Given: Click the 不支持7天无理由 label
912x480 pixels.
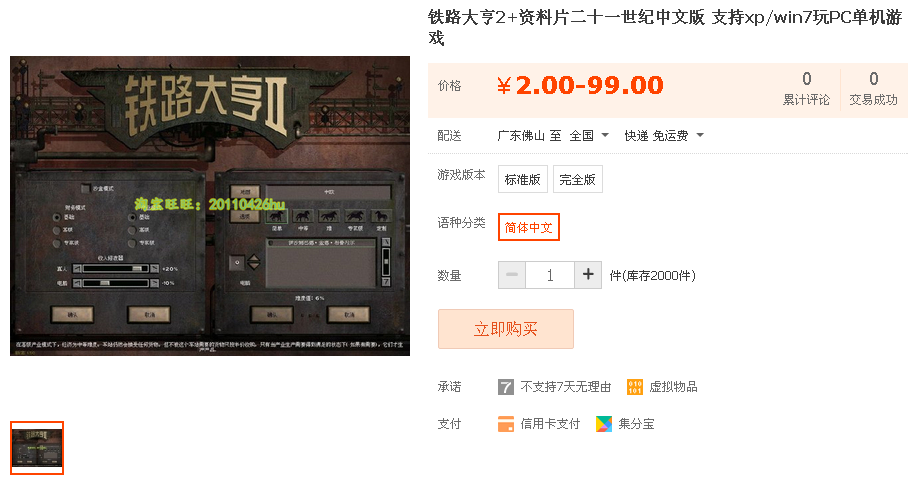Looking at the screenshot, I should click(x=565, y=387).
